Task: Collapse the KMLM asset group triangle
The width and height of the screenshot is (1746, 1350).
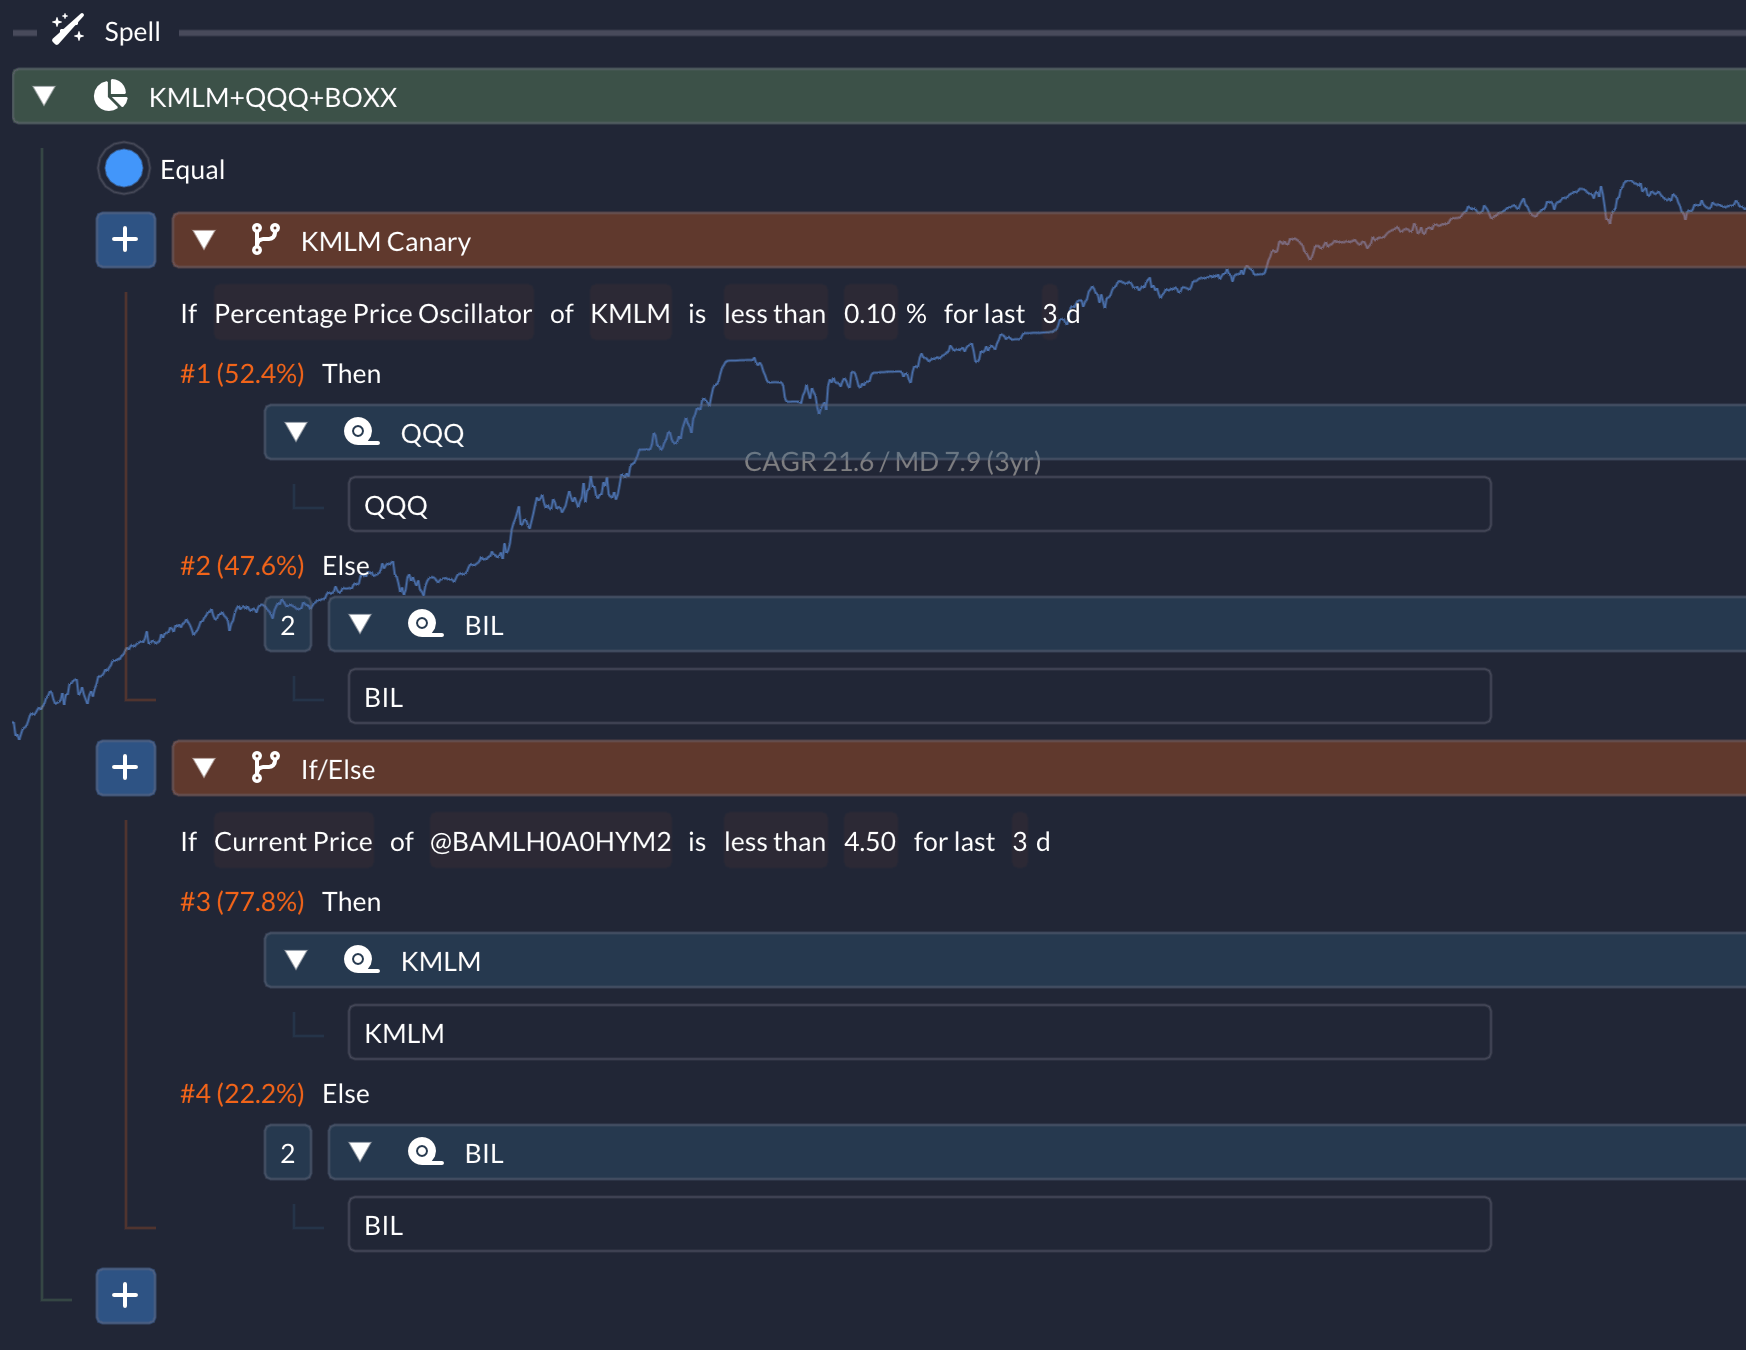Action: [296, 960]
